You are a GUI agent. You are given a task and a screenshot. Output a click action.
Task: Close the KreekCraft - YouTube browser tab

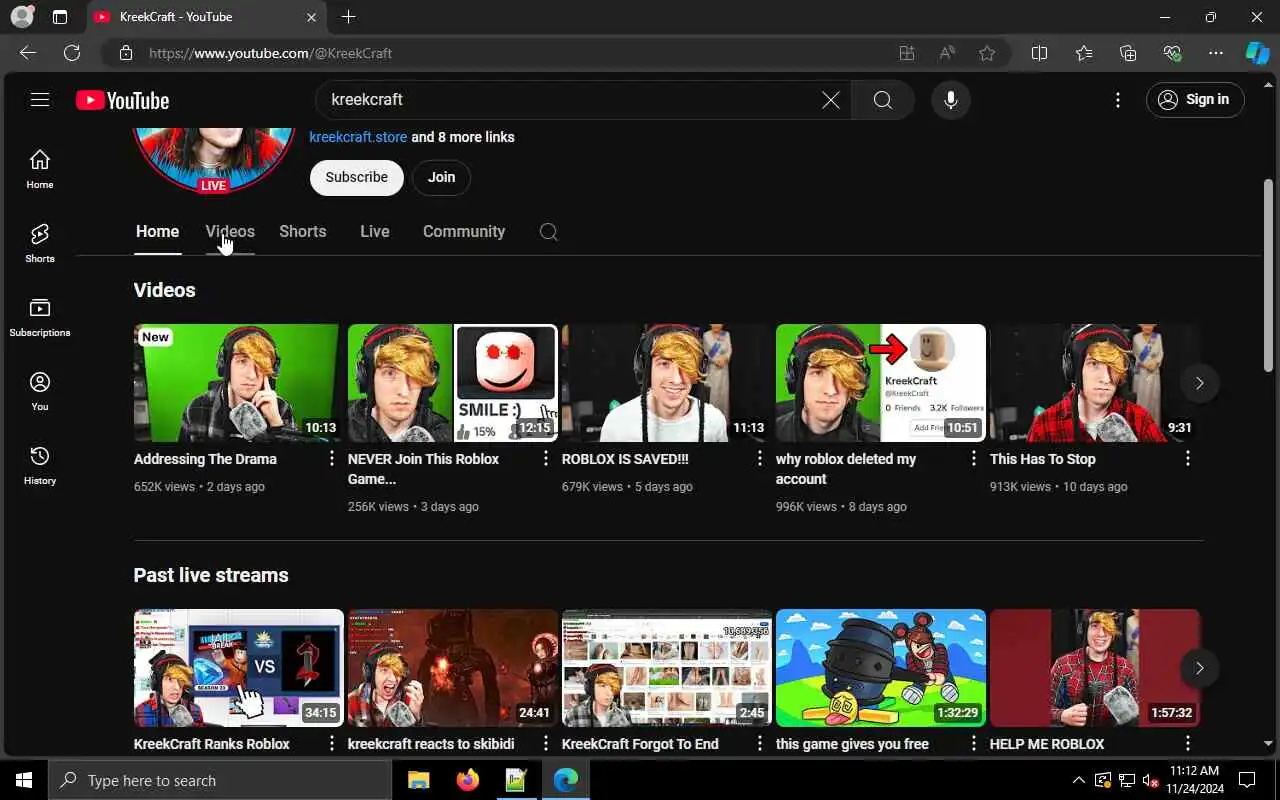[311, 17]
